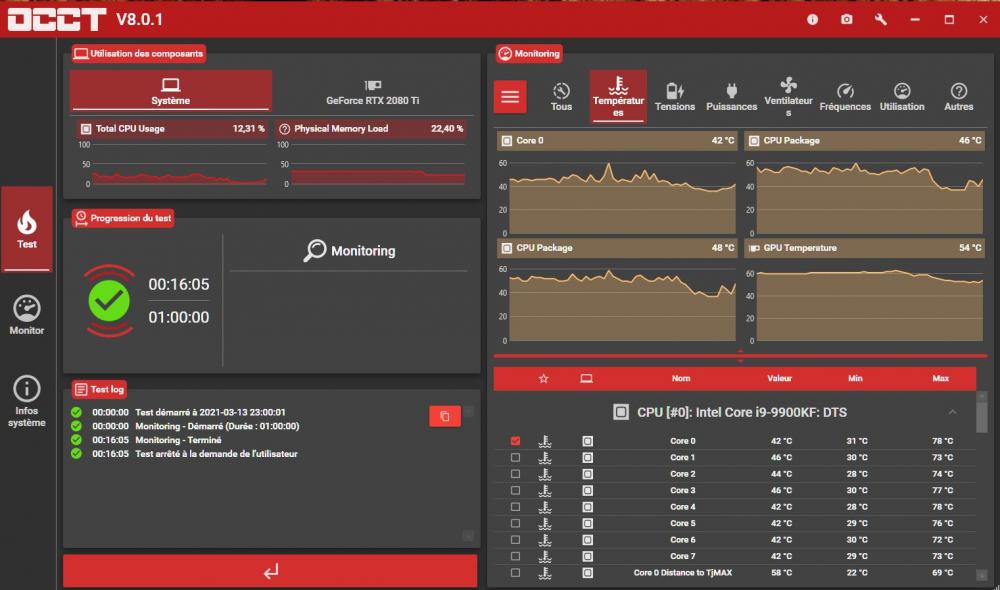The height and width of the screenshot is (590, 1000).
Task: Click thermometer icon in Core 3 row
Action: (545, 490)
